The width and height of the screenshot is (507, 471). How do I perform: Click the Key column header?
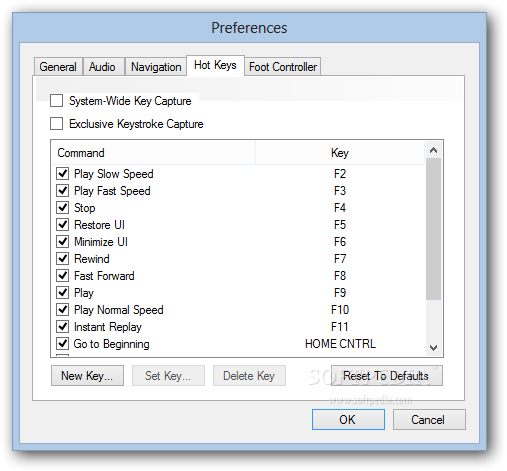(x=340, y=153)
